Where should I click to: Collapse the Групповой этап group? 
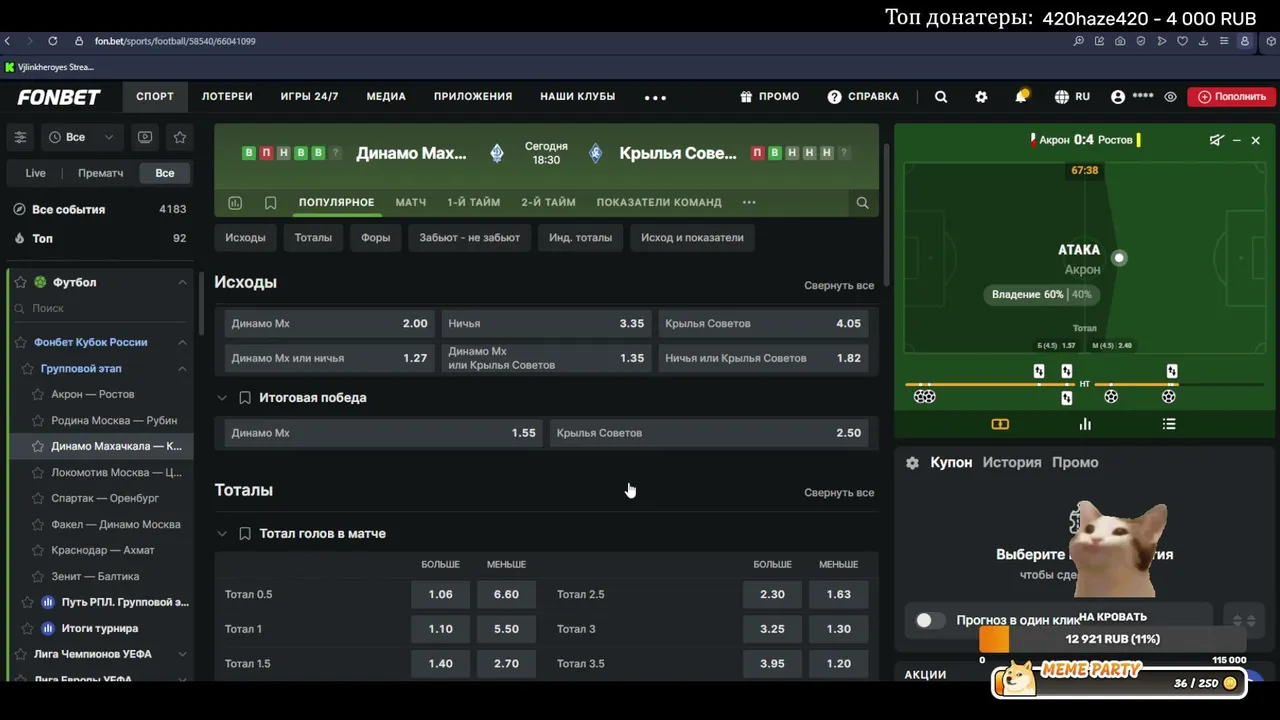[182, 369]
